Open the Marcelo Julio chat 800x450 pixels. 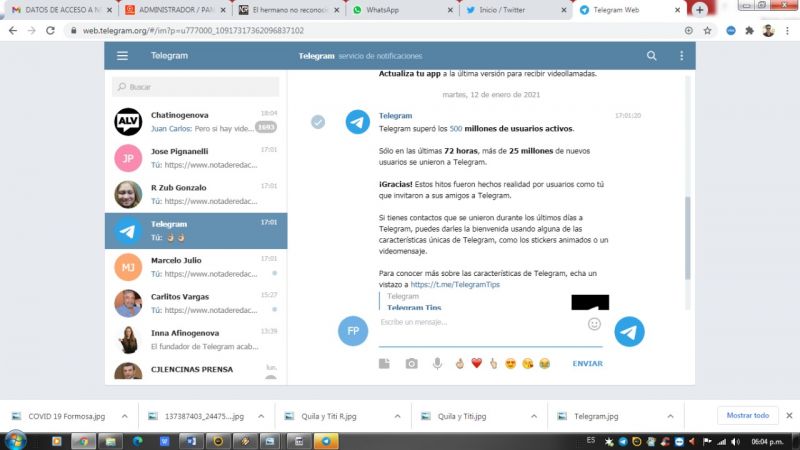coord(196,267)
